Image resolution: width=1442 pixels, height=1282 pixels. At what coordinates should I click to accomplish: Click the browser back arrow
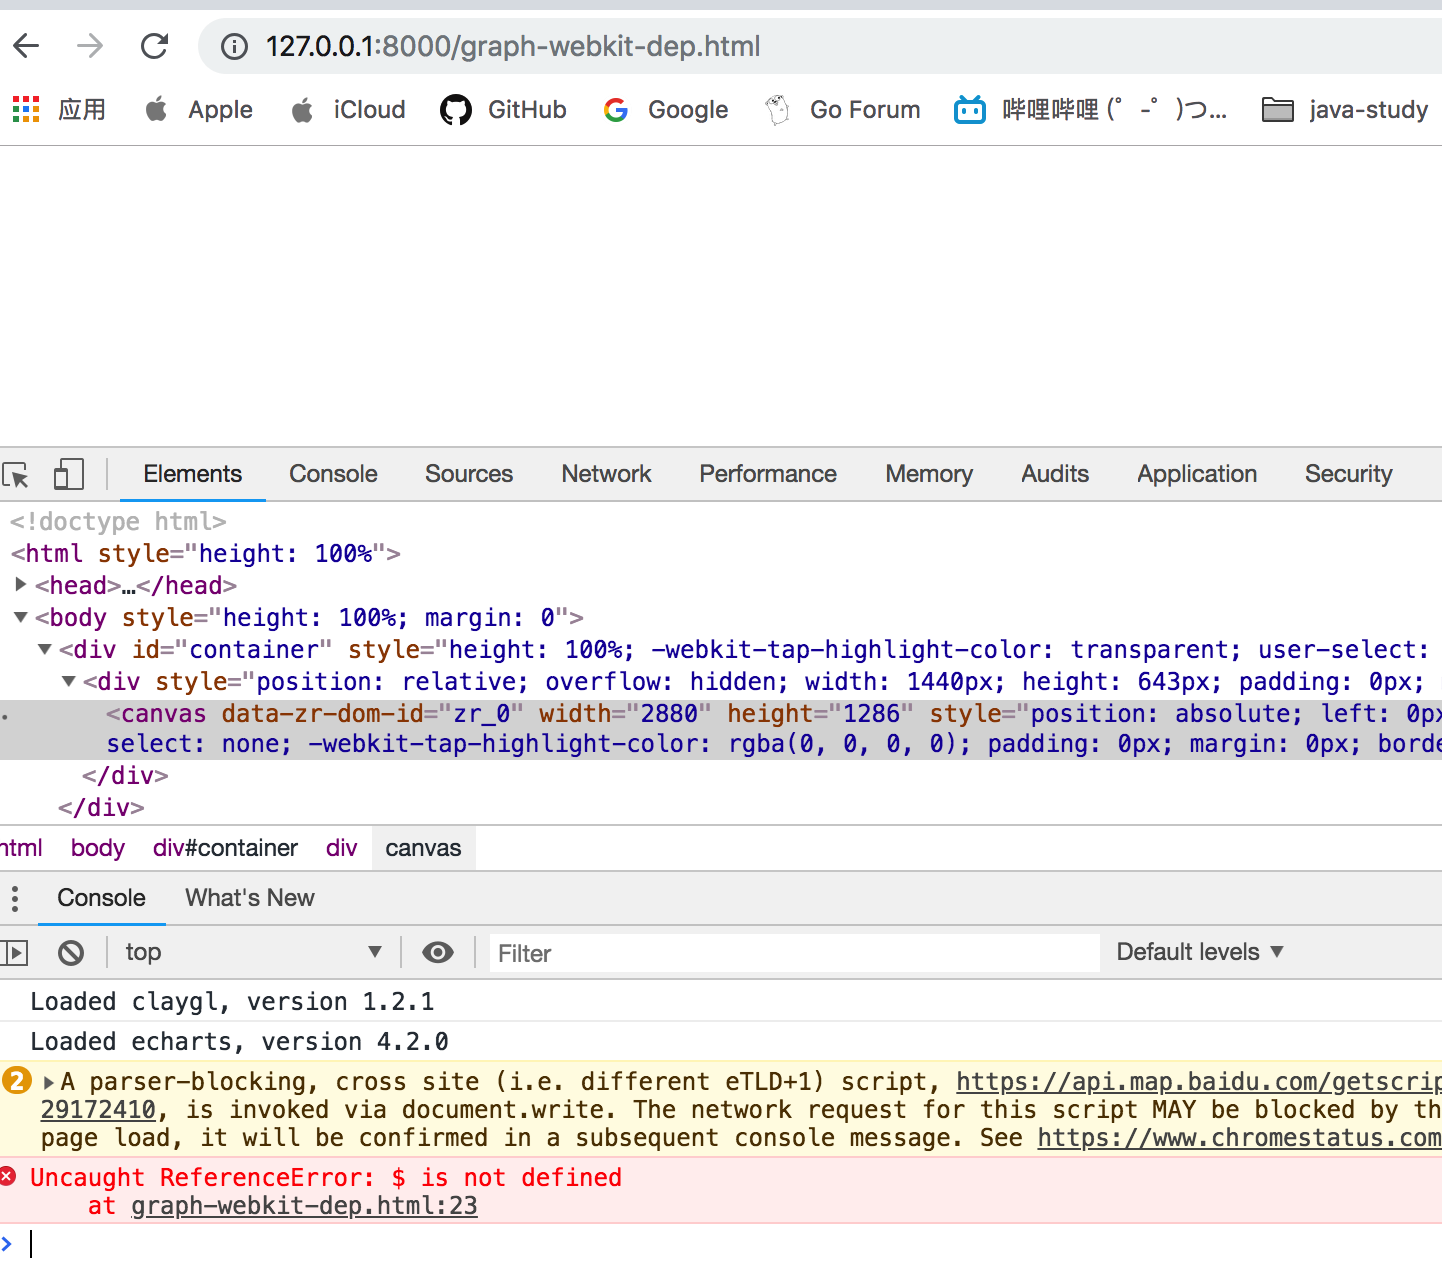[x=25, y=45]
